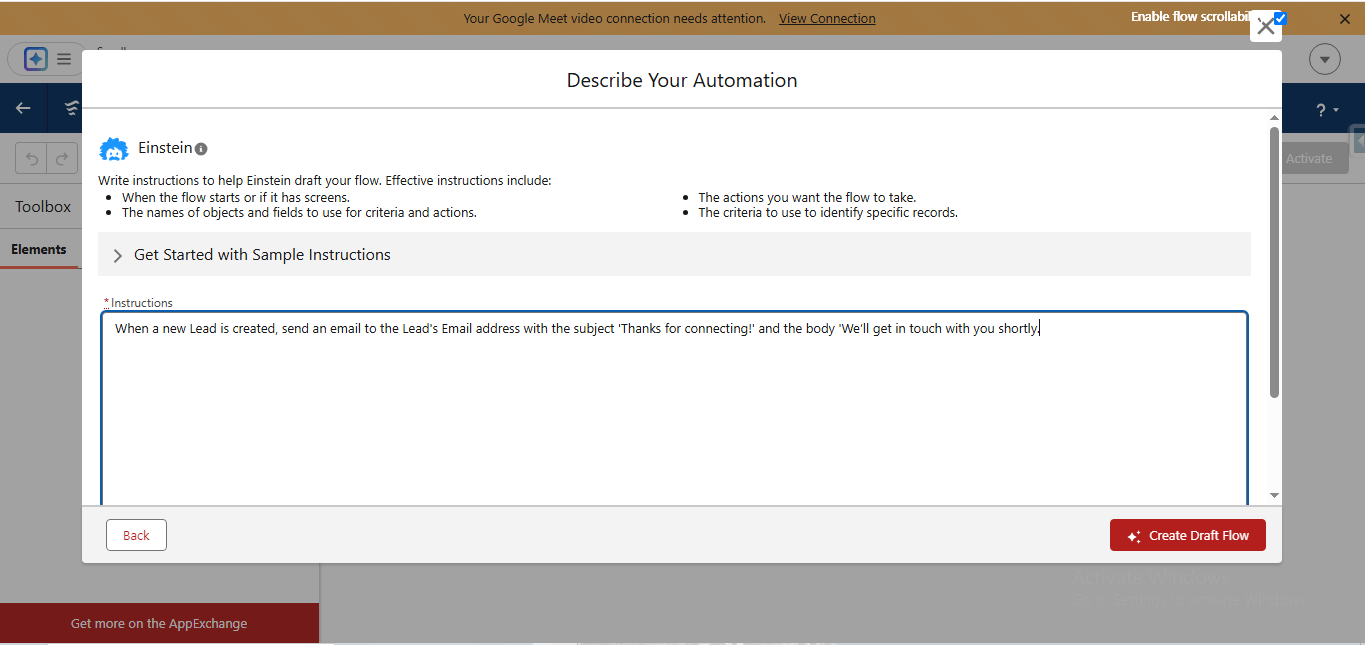Click 'The actions you want the flow to take.'
Screen dimensions: 1365x645
807,197
